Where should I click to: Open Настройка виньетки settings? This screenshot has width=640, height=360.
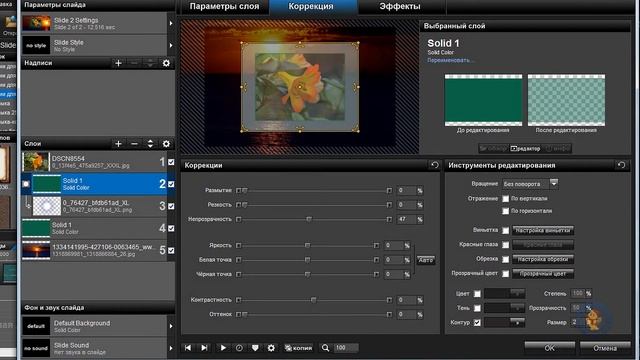543,231
